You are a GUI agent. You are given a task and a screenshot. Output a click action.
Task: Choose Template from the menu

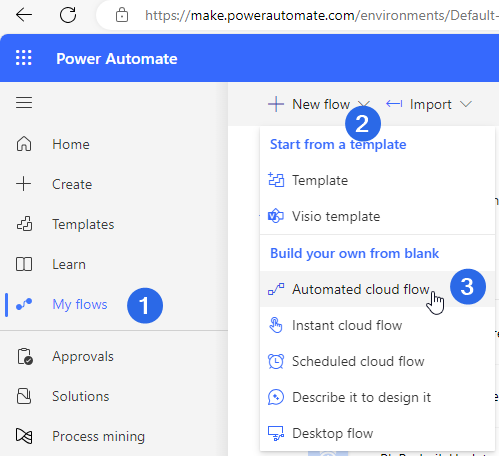click(x=320, y=180)
